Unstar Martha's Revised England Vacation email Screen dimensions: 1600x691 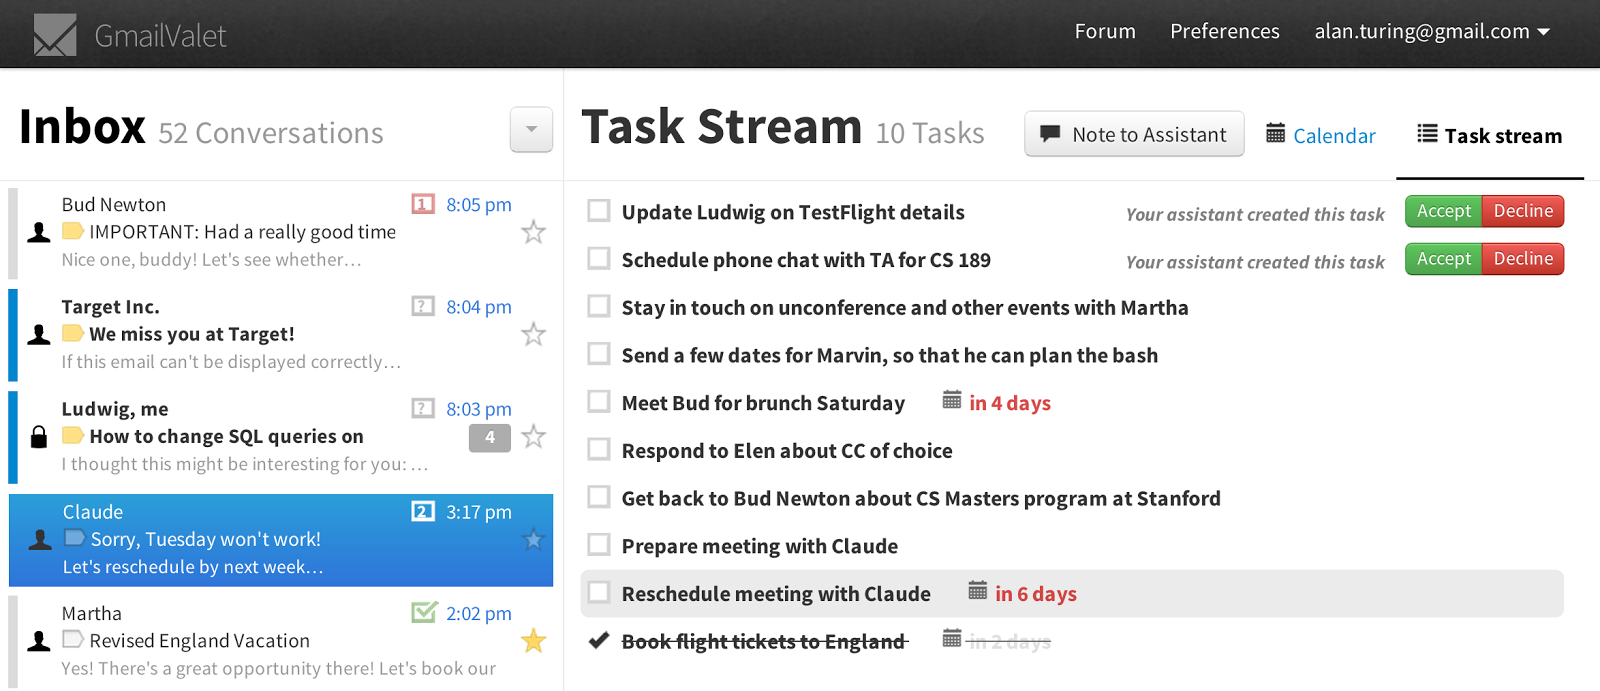click(x=533, y=641)
